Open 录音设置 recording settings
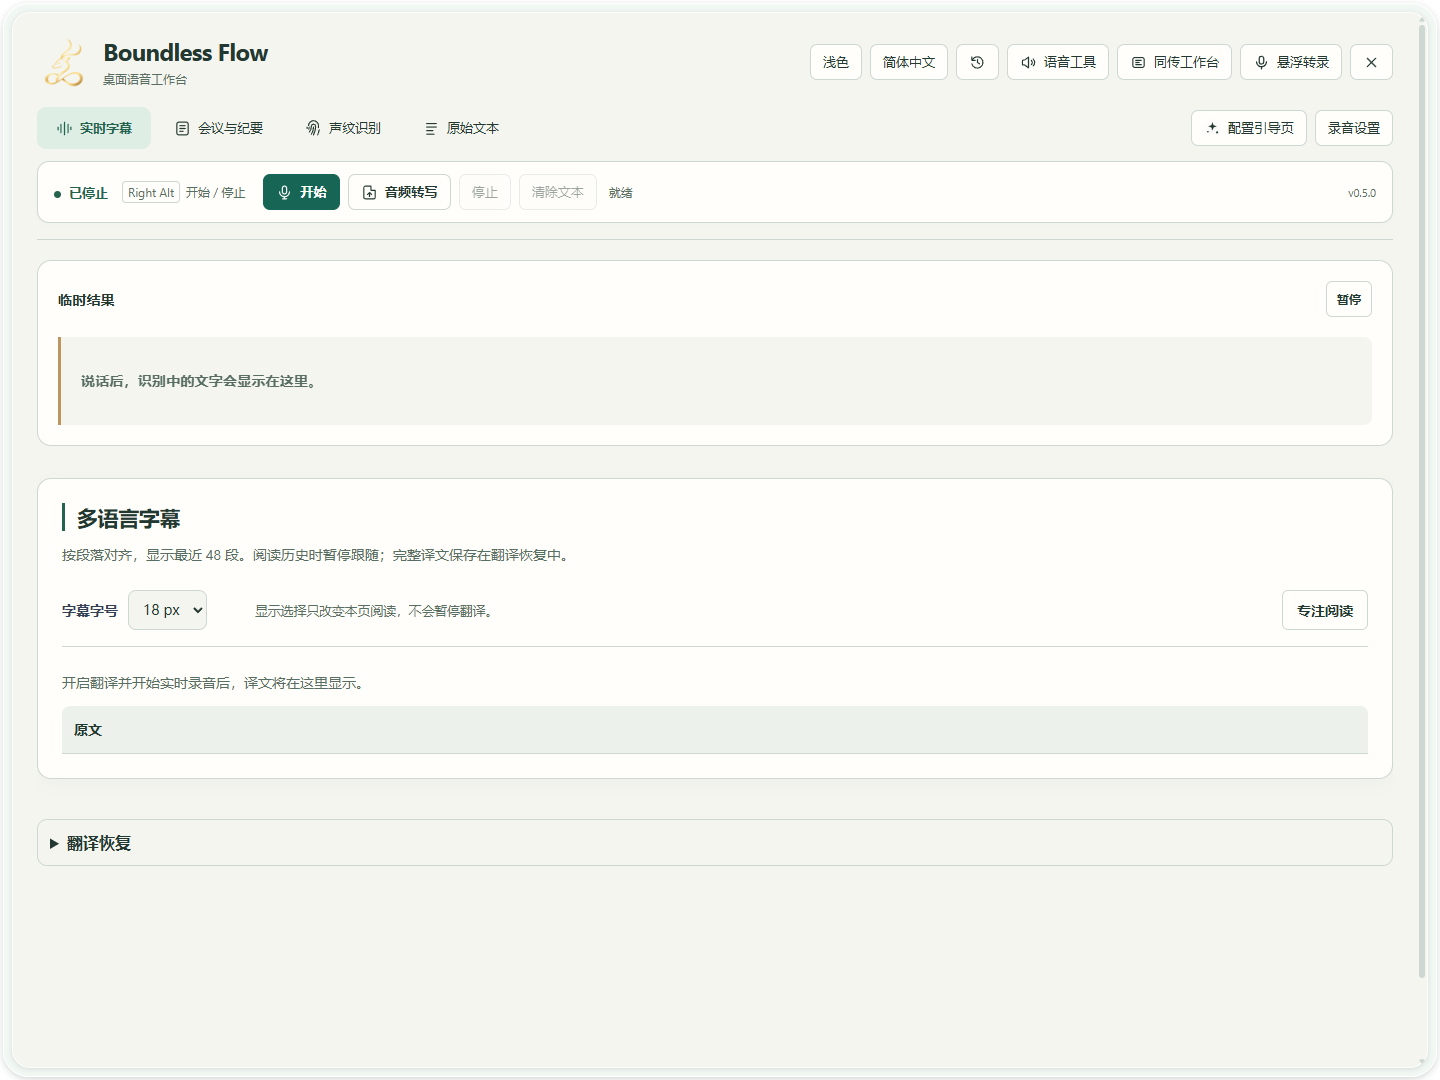 (x=1354, y=128)
